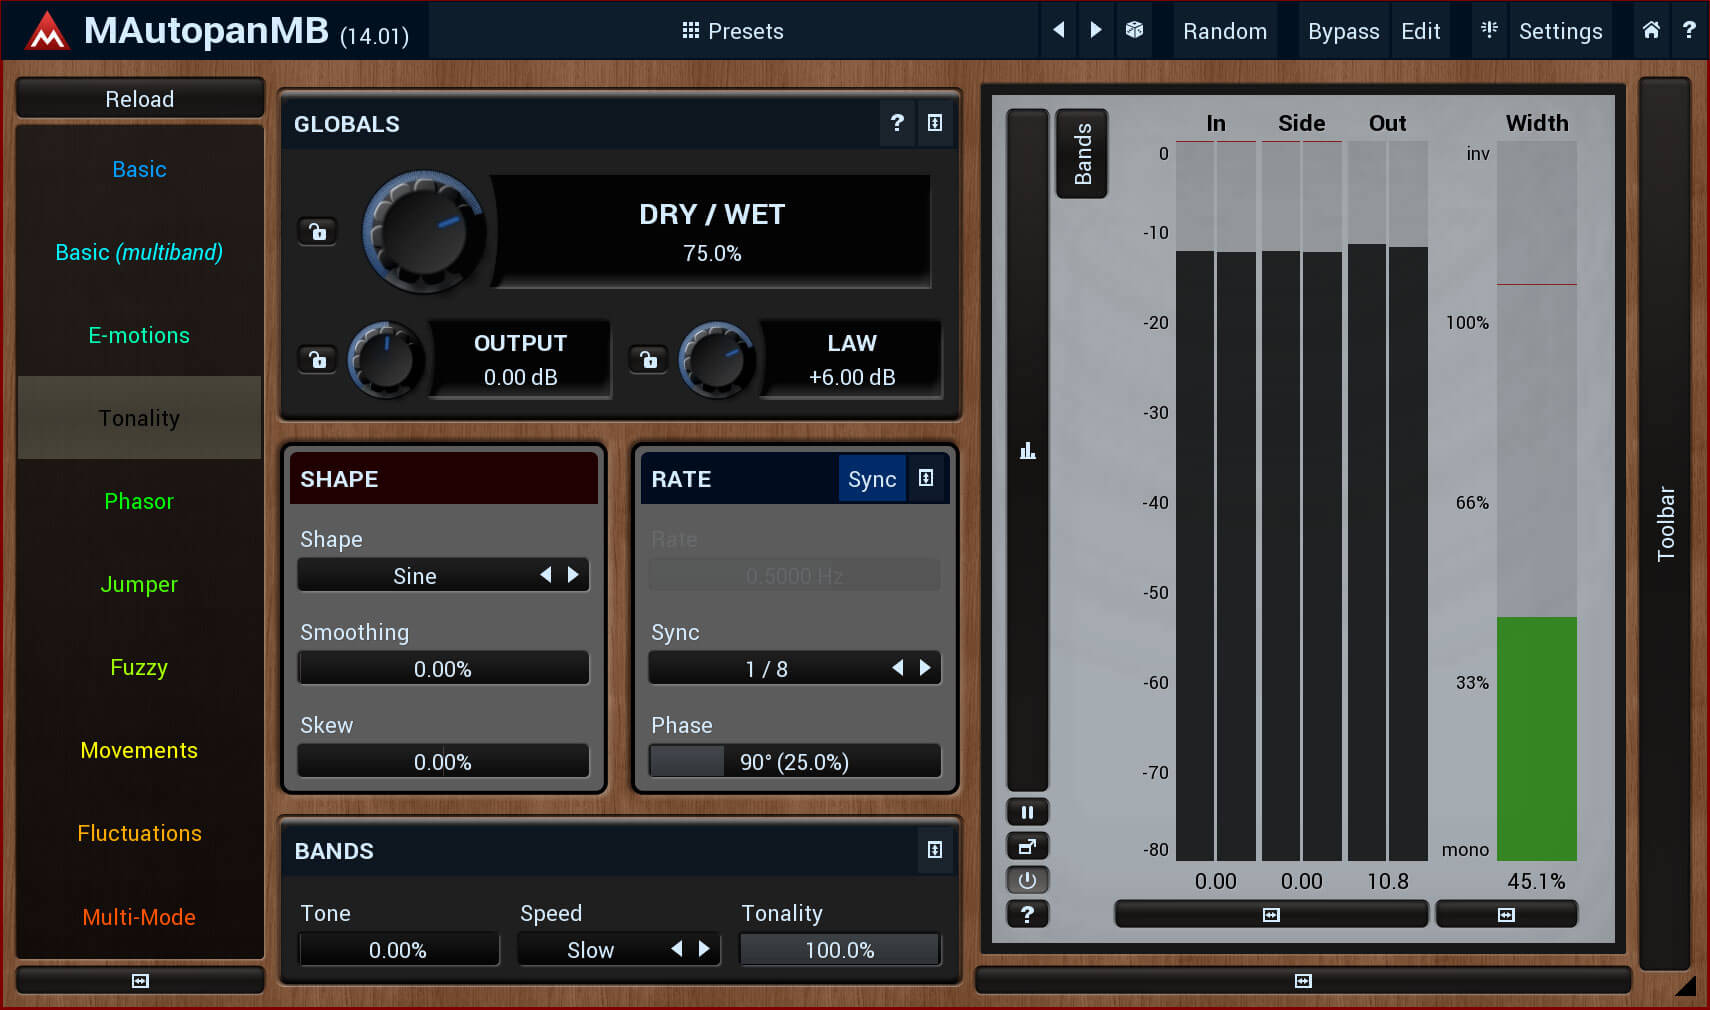This screenshot has height=1010, width=1710.
Task: Select the Basic (multiband) tab
Action: [x=139, y=252]
